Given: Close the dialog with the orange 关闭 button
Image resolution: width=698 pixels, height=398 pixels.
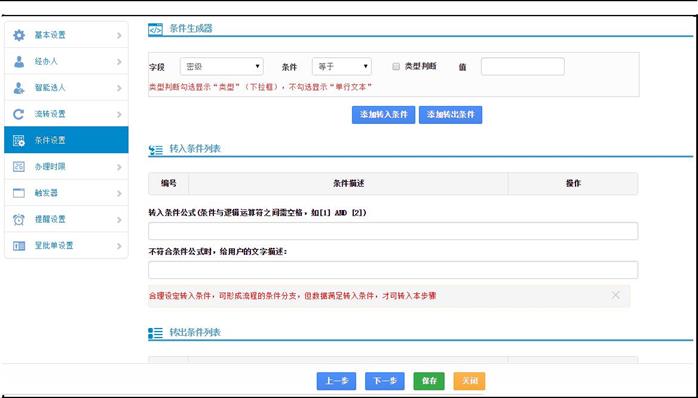Looking at the screenshot, I should point(469,381).
